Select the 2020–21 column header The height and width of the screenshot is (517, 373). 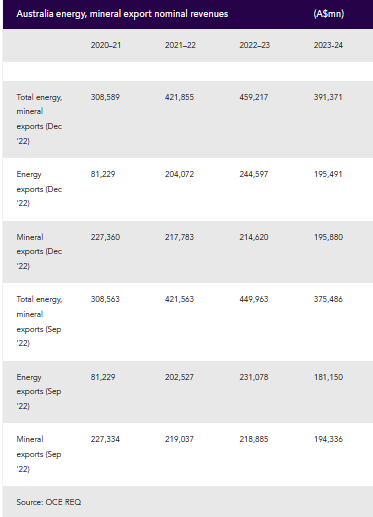pos(106,45)
